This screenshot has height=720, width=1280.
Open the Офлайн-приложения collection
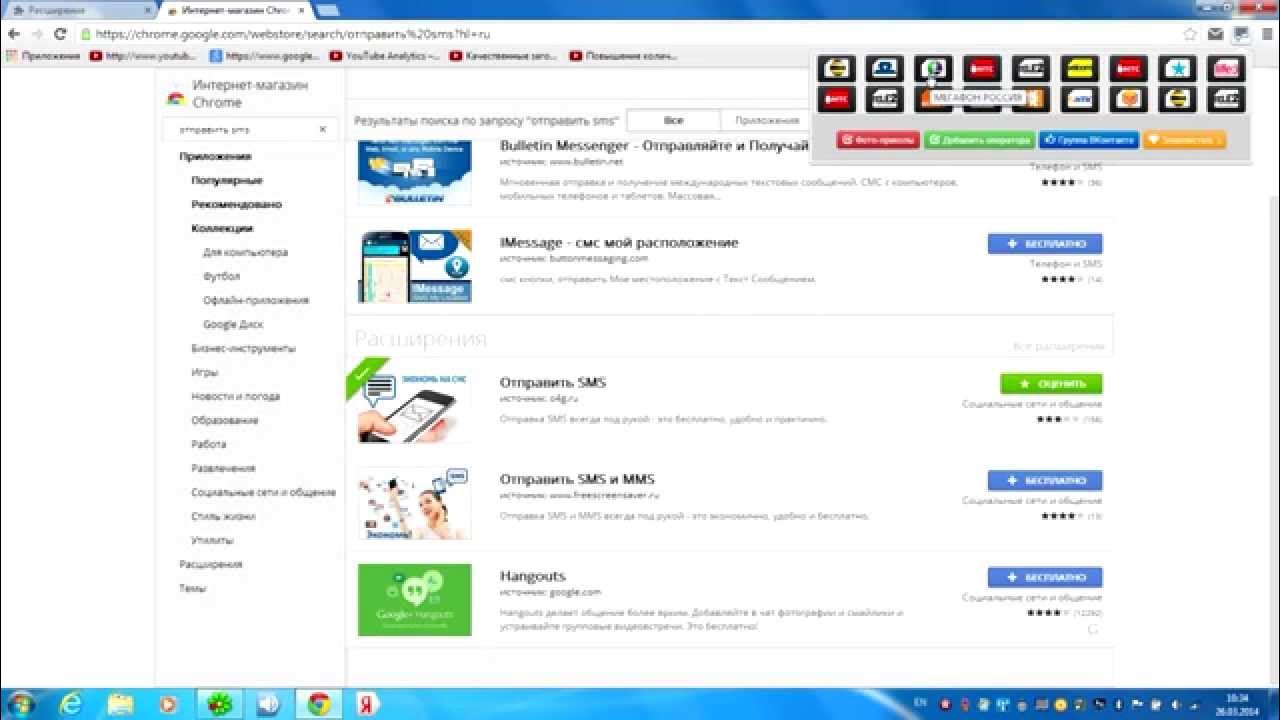256,300
